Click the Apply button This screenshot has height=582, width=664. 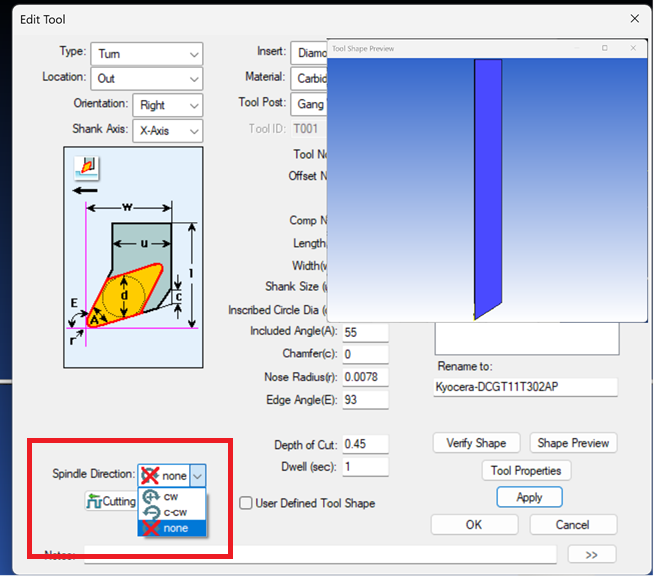pos(529,497)
